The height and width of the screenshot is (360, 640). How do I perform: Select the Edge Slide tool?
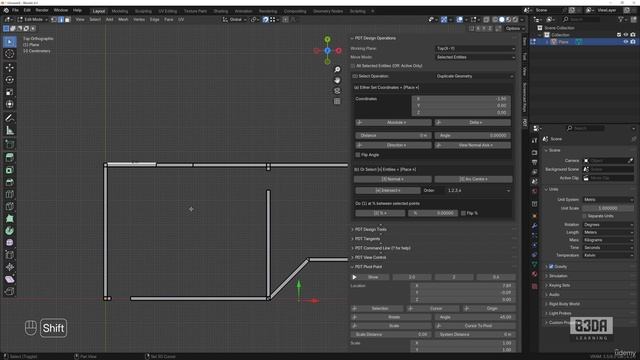9,255
